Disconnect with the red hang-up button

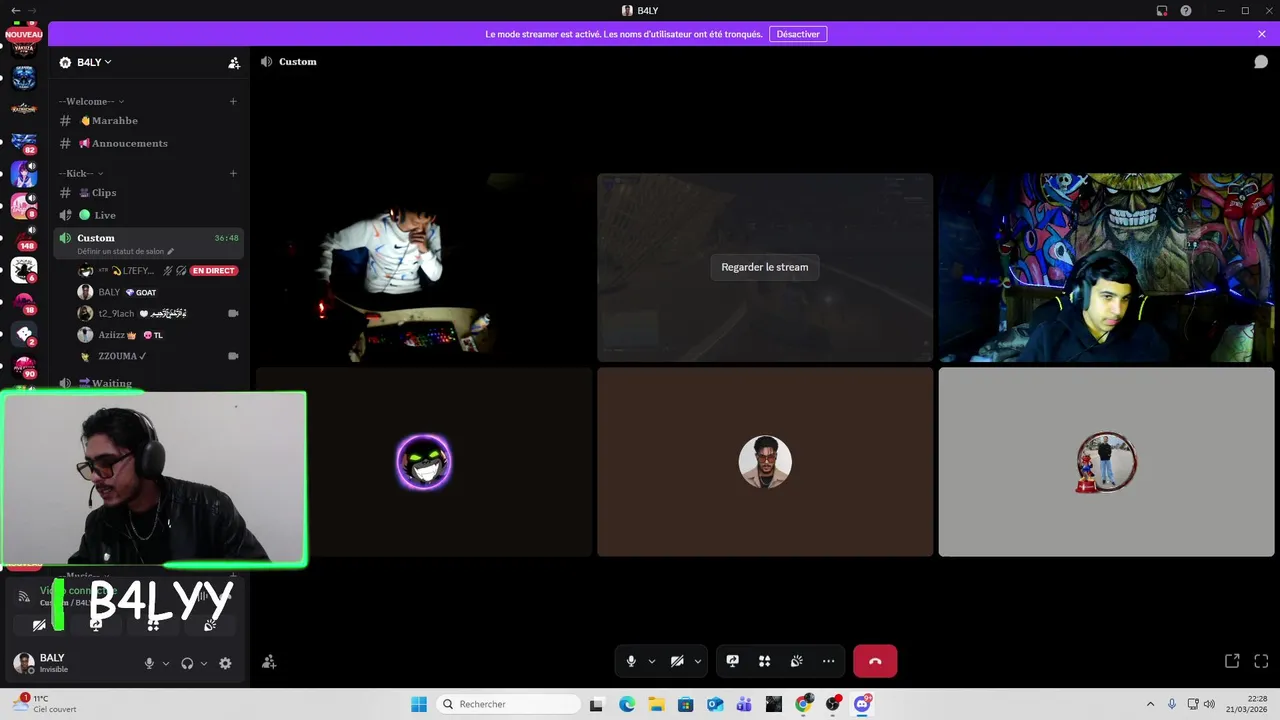click(x=875, y=661)
